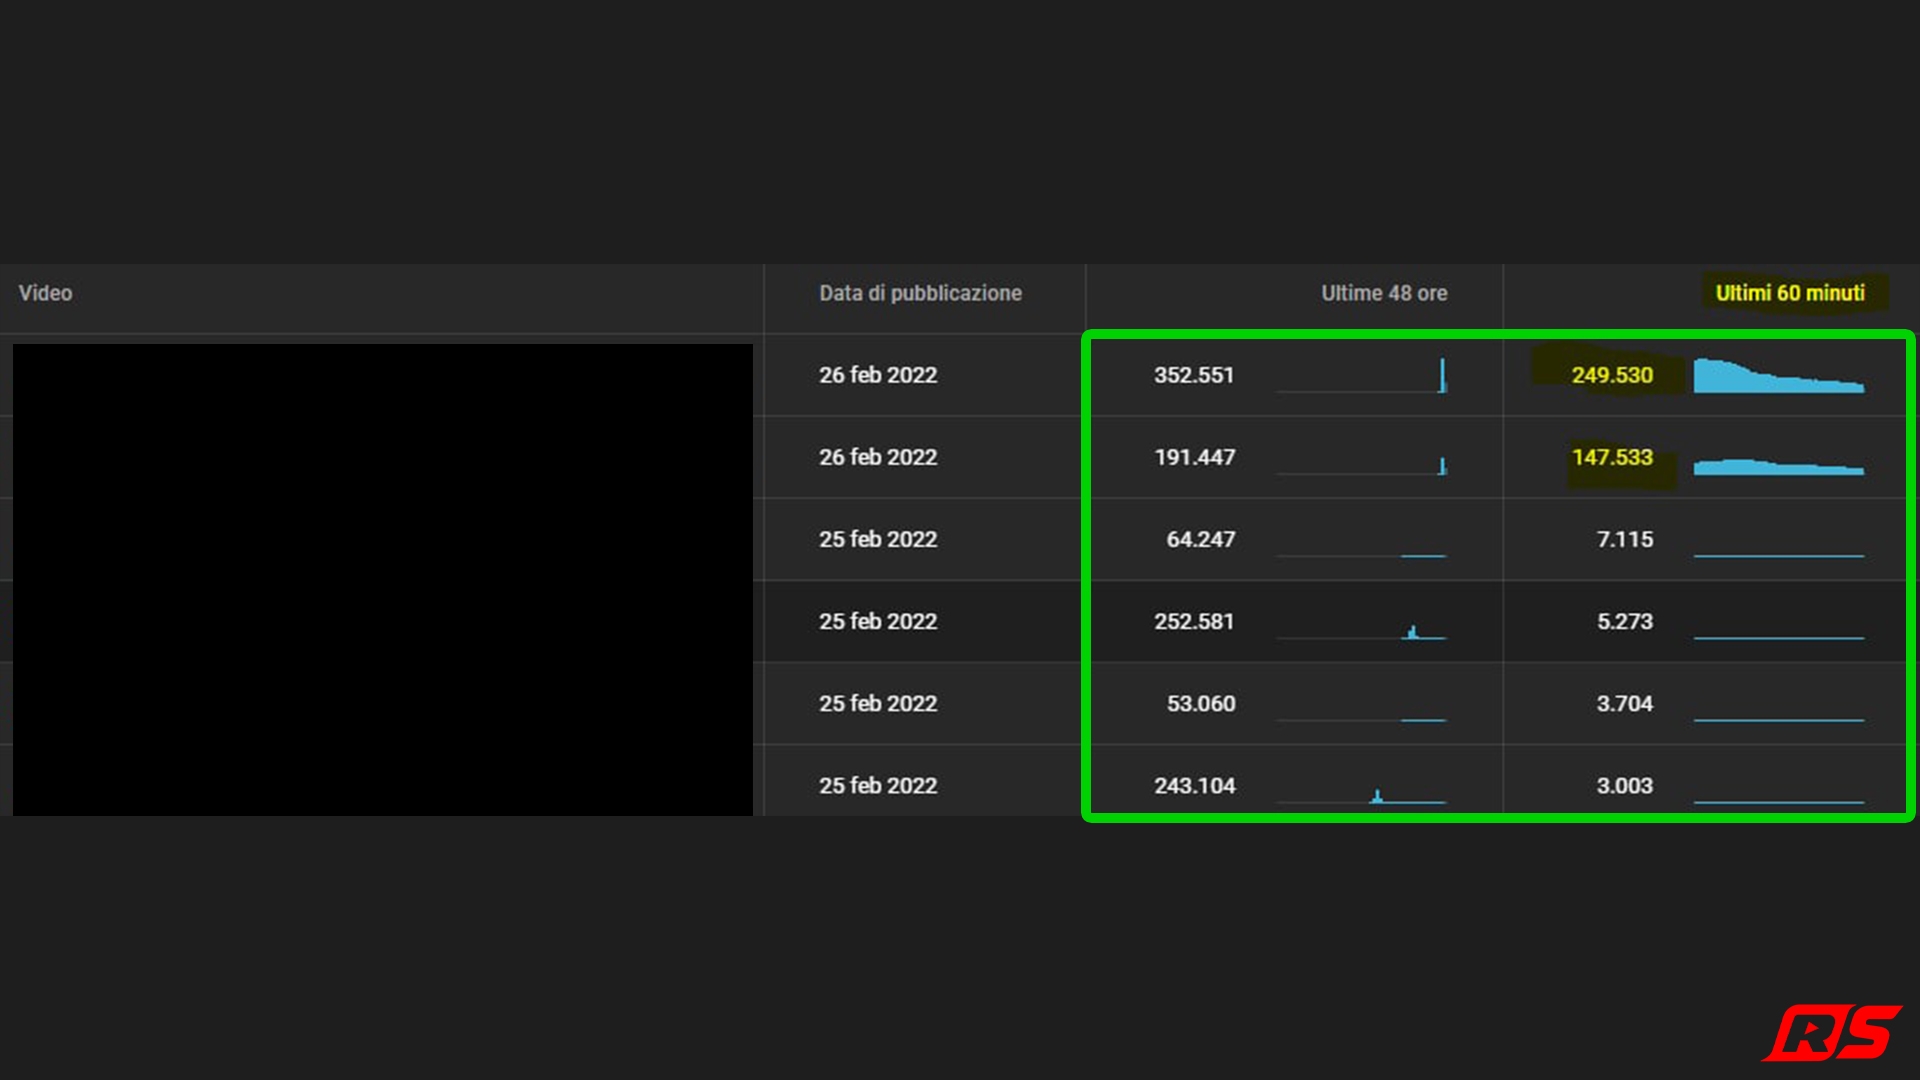Image resolution: width=1920 pixels, height=1080 pixels.
Task: Click the highlighted 147.533 value
Action: [1612, 457]
